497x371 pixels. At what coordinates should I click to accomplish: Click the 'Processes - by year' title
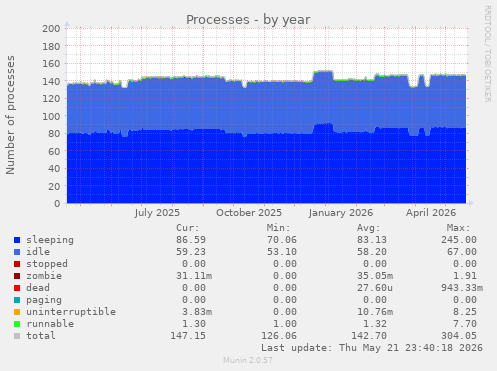coord(248,20)
